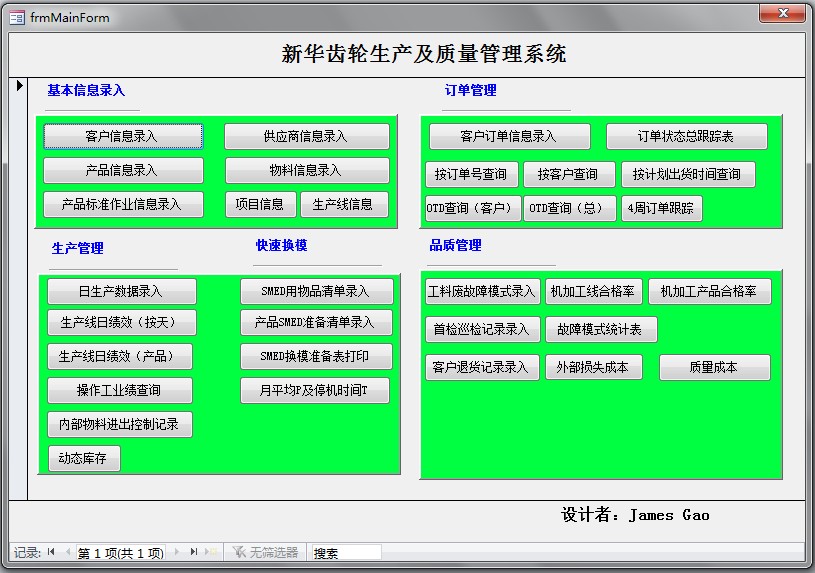The image size is (815, 573).
Task: Go to previous record arrow
Action: 68,552
